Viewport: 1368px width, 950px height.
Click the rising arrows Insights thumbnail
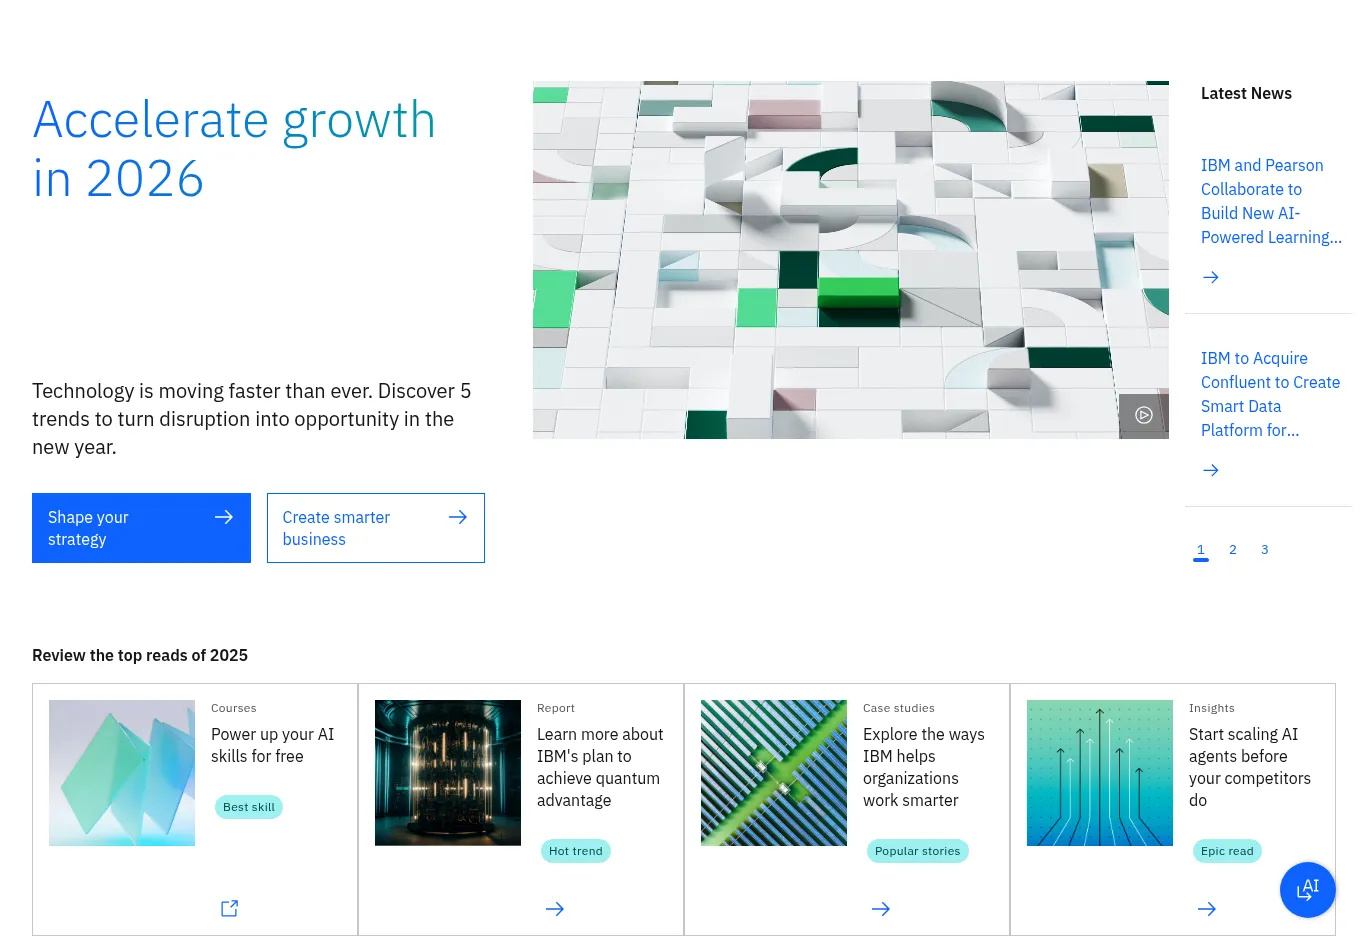tap(1100, 773)
